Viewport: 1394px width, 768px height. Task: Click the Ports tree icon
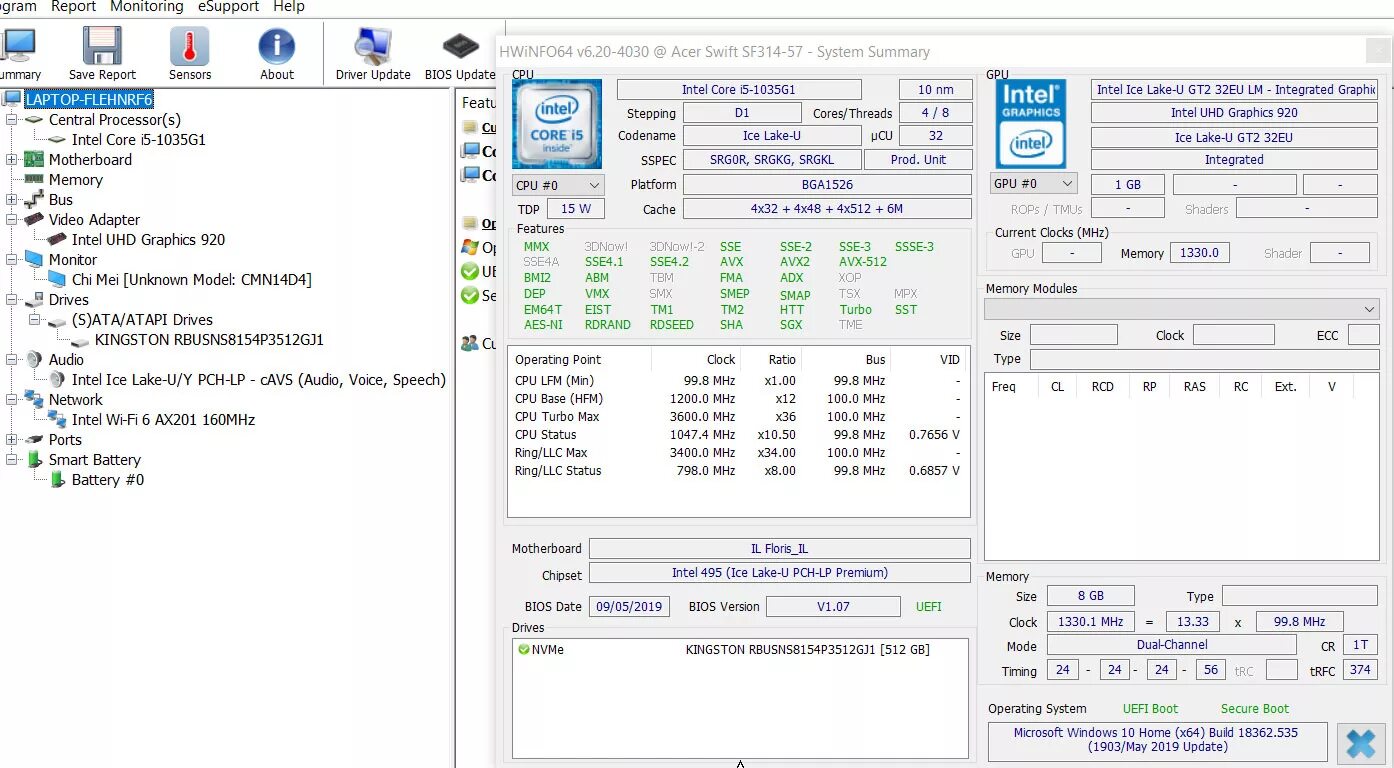[x=34, y=440]
